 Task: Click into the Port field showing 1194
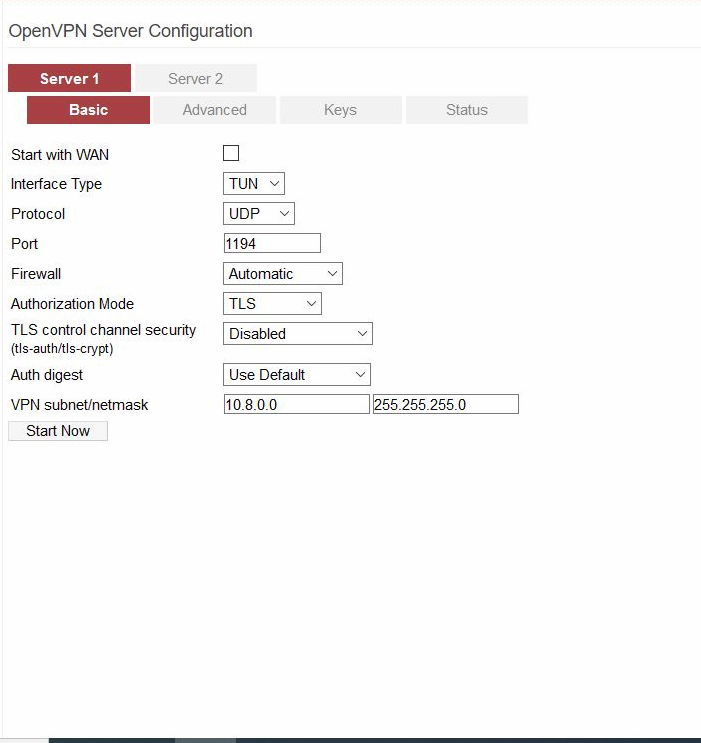tap(272, 244)
